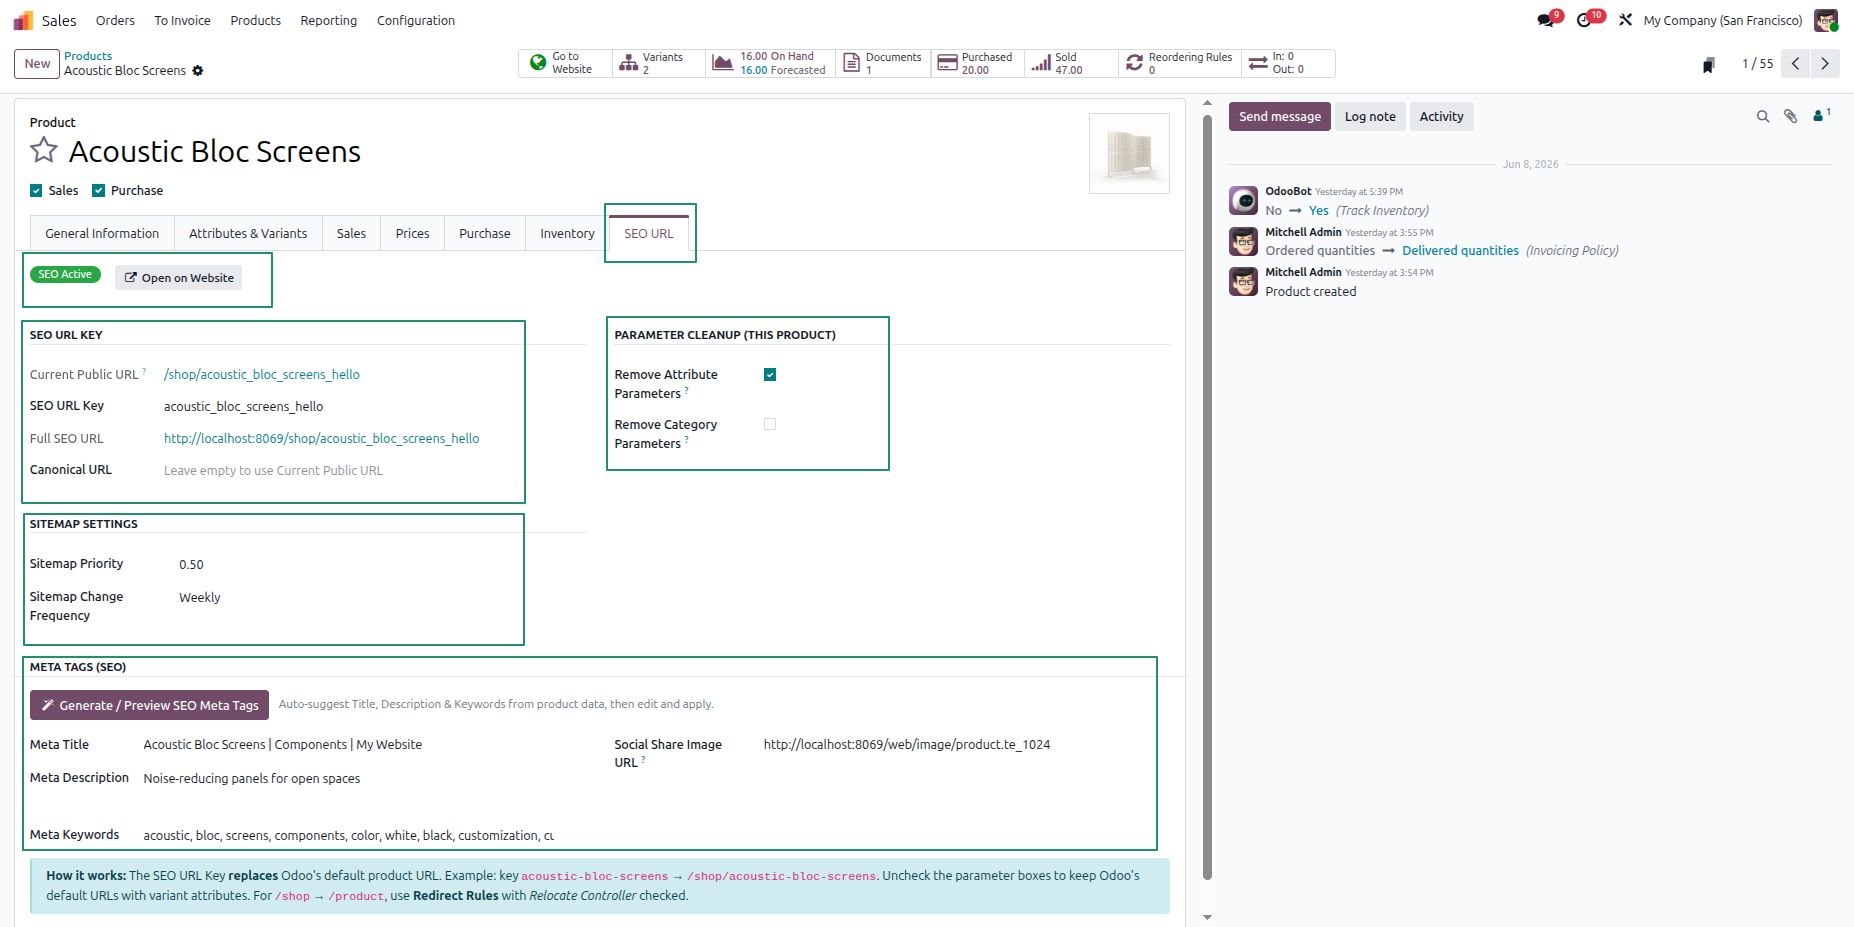
Task: Switch to the General Information tab
Action: pos(102,233)
